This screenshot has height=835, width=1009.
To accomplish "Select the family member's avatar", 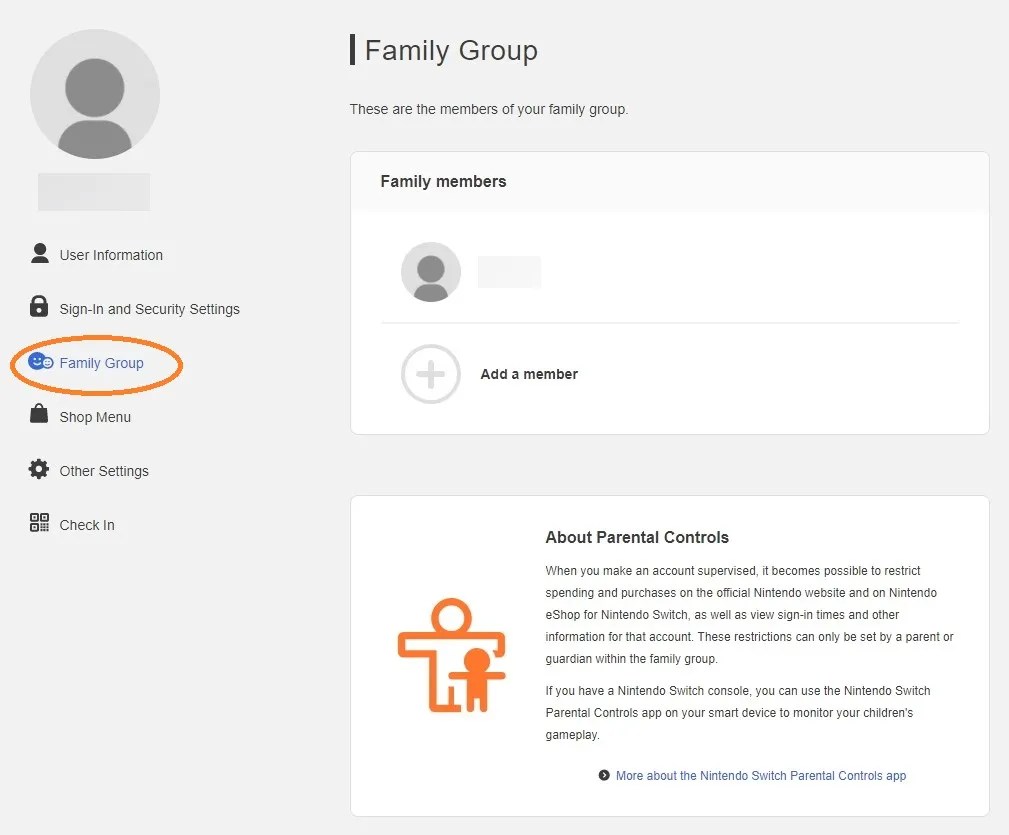I will click(431, 272).
